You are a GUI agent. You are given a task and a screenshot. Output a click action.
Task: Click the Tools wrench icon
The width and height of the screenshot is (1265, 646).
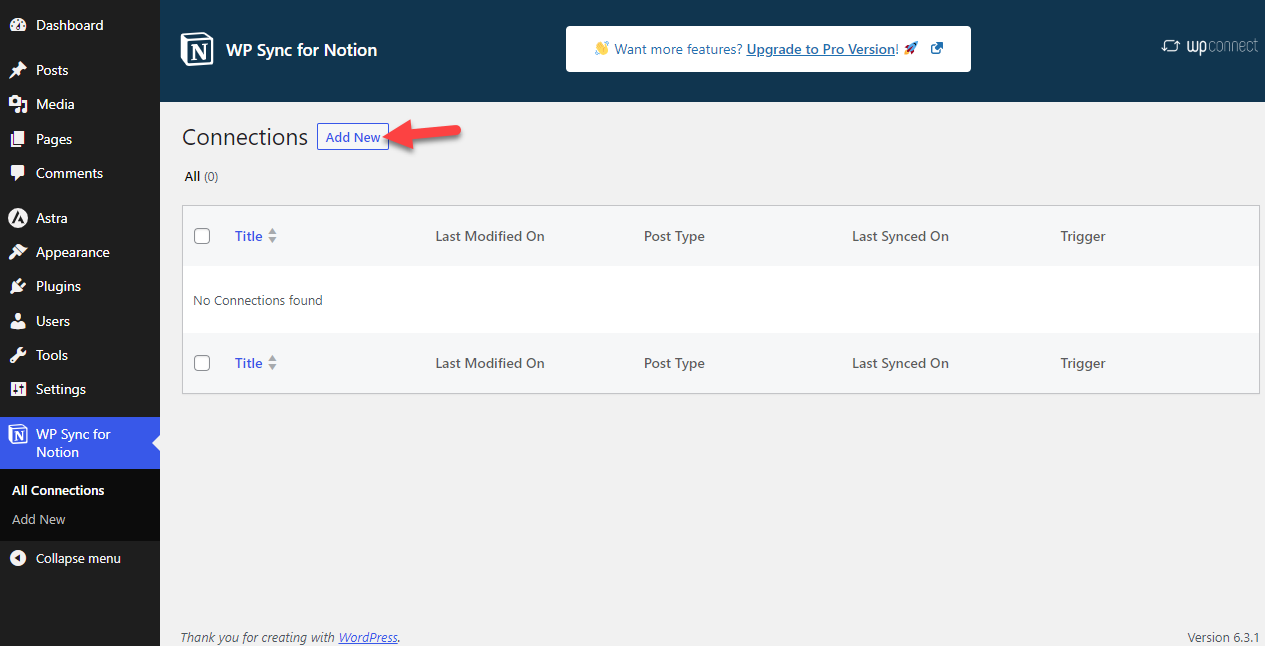tap(18, 355)
